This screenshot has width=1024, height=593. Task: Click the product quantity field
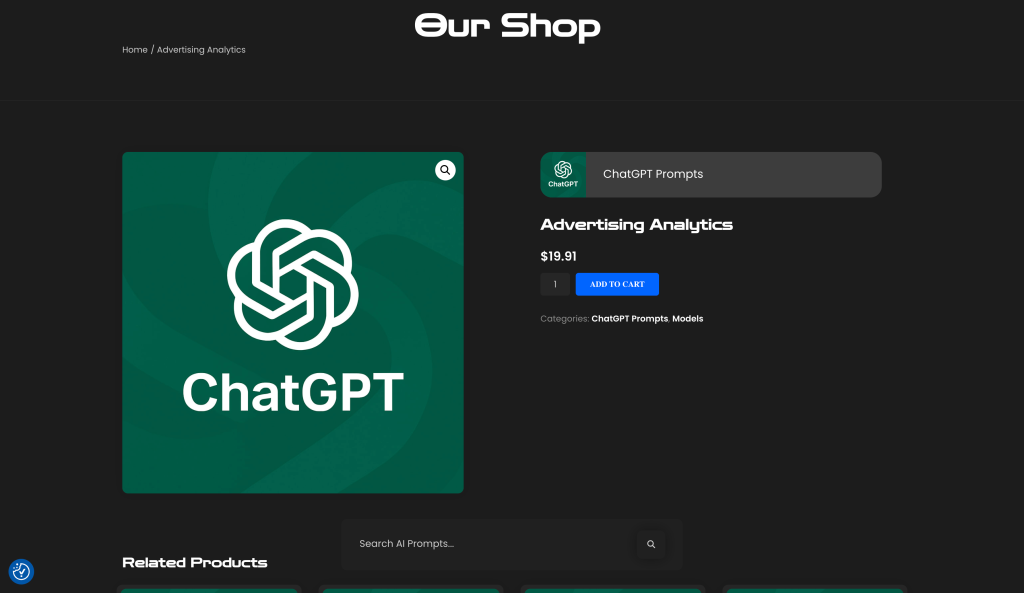click(x=555, y=284)
